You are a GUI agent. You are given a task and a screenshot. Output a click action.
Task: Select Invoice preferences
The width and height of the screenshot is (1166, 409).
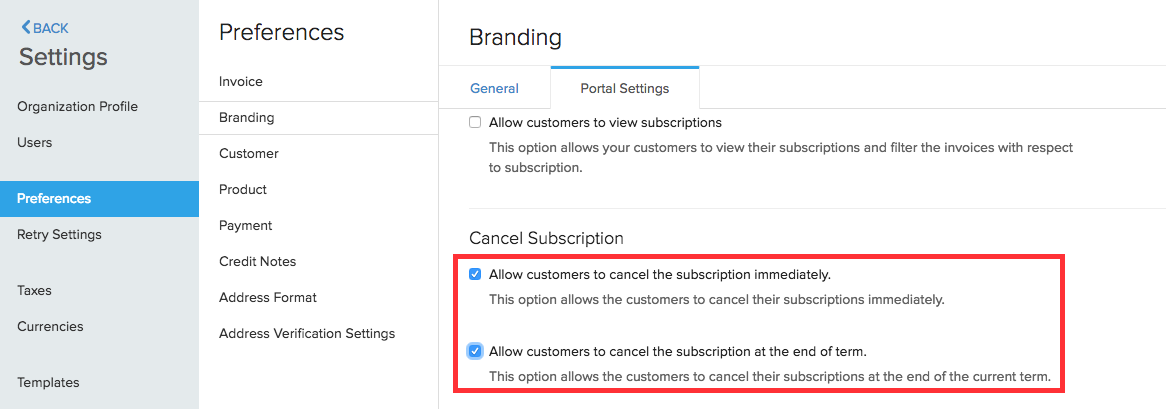241,82
